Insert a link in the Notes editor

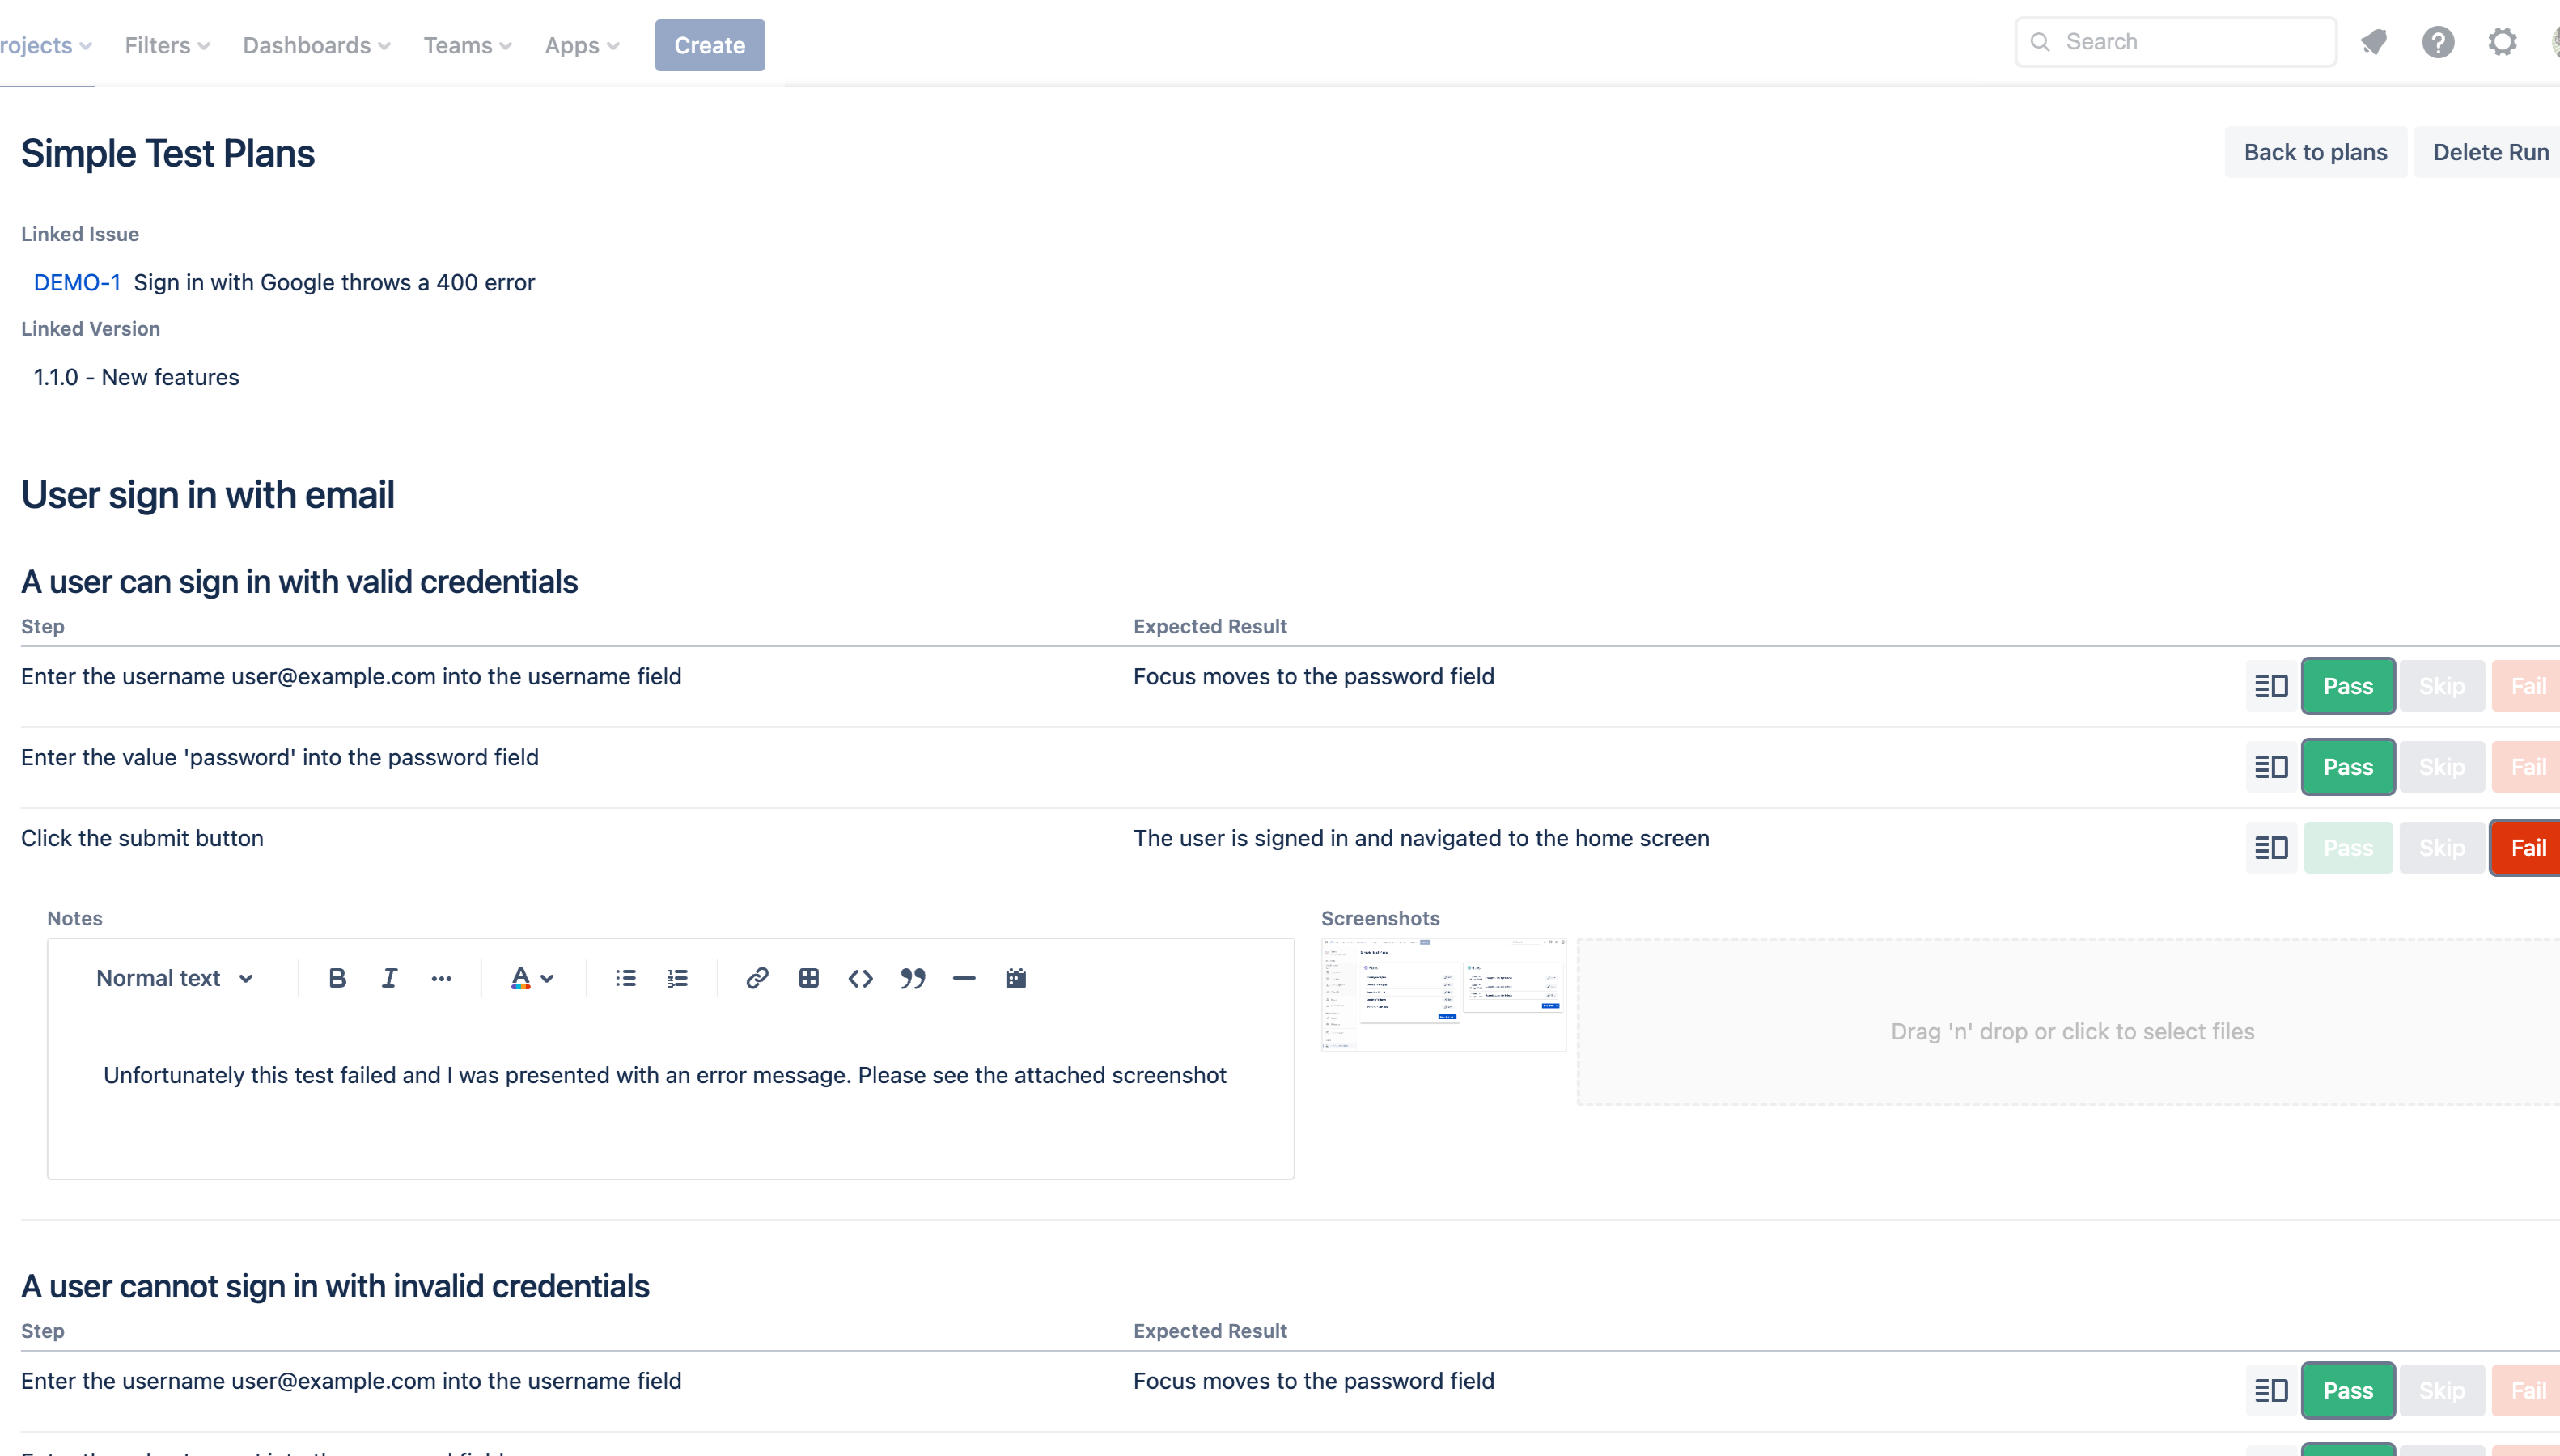coord(757,978)
